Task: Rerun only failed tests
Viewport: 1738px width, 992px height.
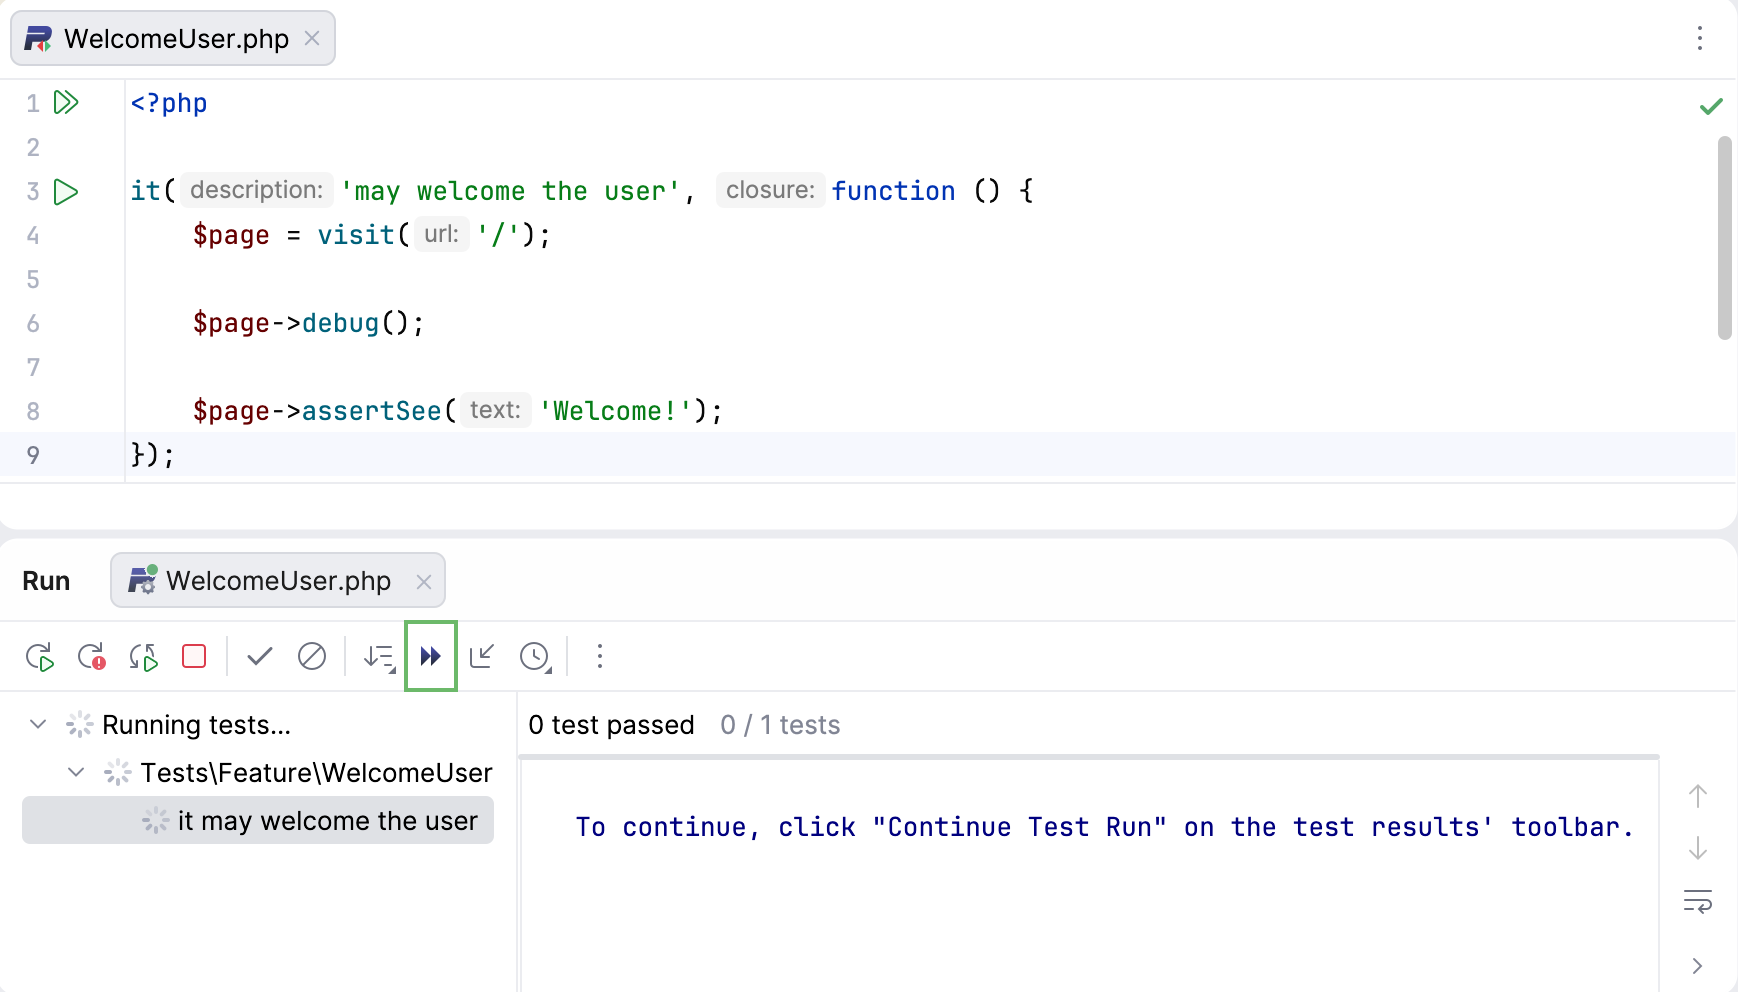Action: [x=93, y=656]
